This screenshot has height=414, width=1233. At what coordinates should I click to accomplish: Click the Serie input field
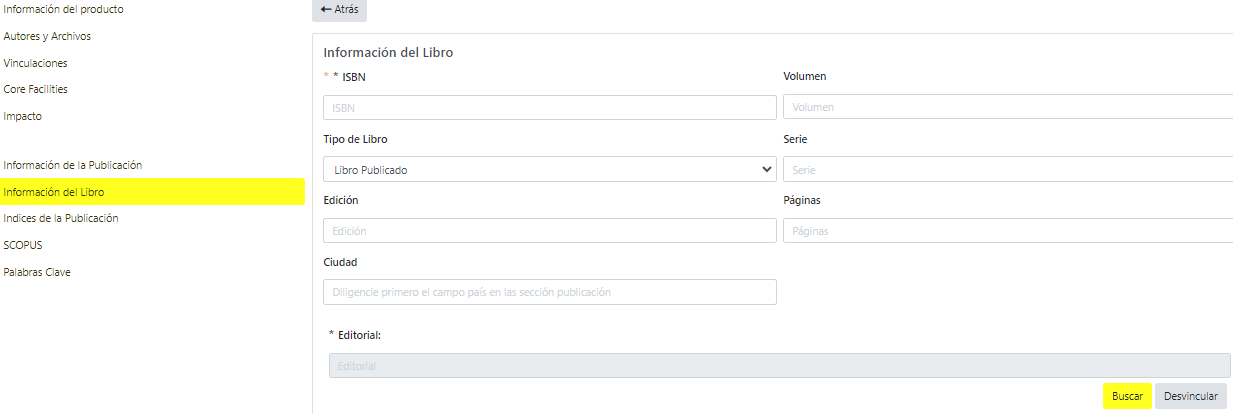click(1007, 169)
